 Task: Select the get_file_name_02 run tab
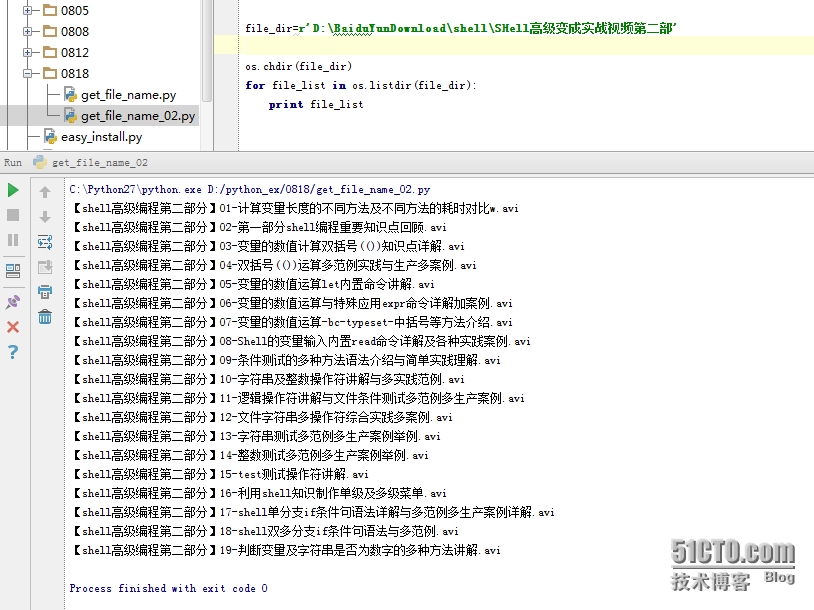pyautogui.click(x=91, y=162)
